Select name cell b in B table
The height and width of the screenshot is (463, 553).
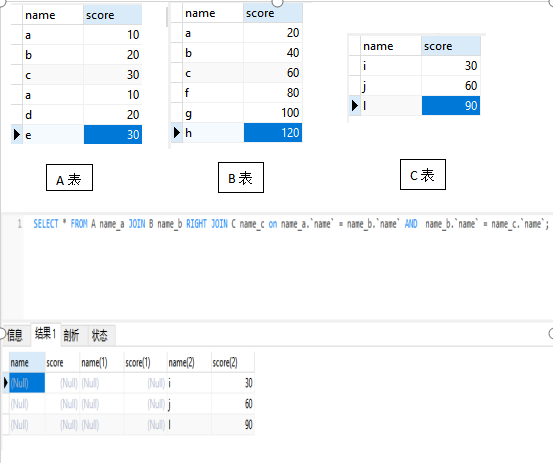tap(213, 53)
